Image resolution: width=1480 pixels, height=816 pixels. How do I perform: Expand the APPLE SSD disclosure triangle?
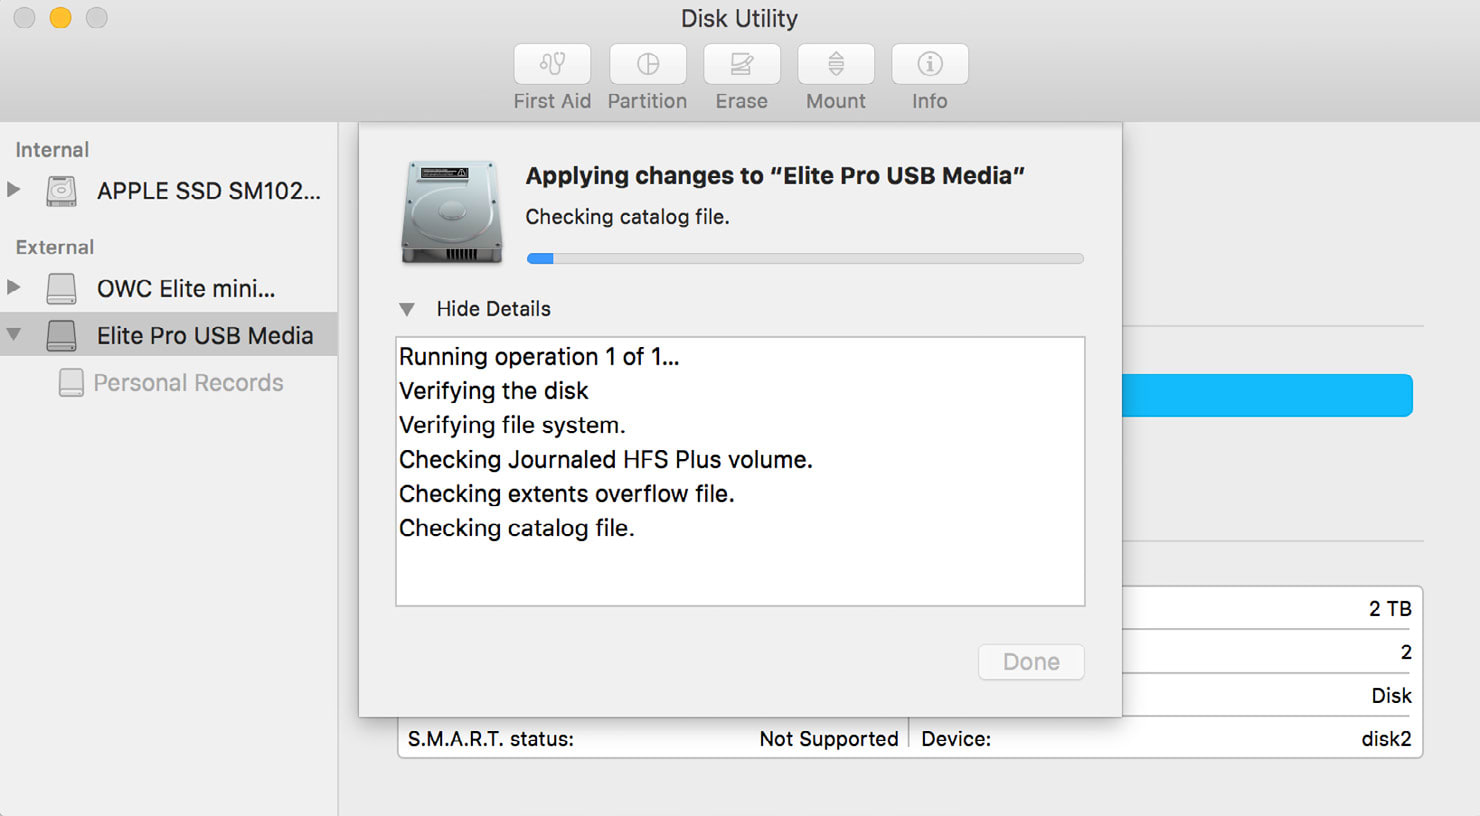click(x=14, y=189)
